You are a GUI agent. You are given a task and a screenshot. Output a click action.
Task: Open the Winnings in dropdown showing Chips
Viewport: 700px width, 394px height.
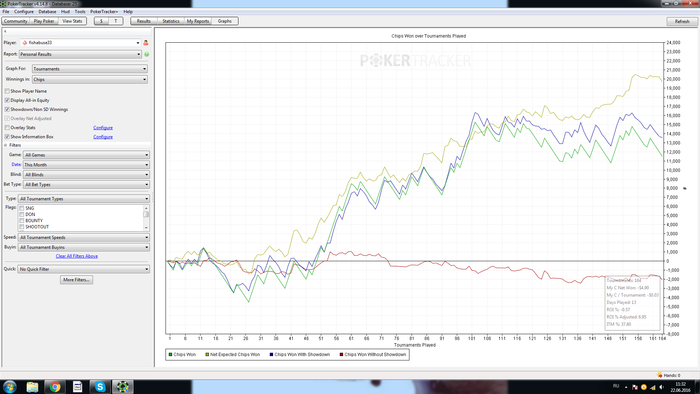pos(90,79)
